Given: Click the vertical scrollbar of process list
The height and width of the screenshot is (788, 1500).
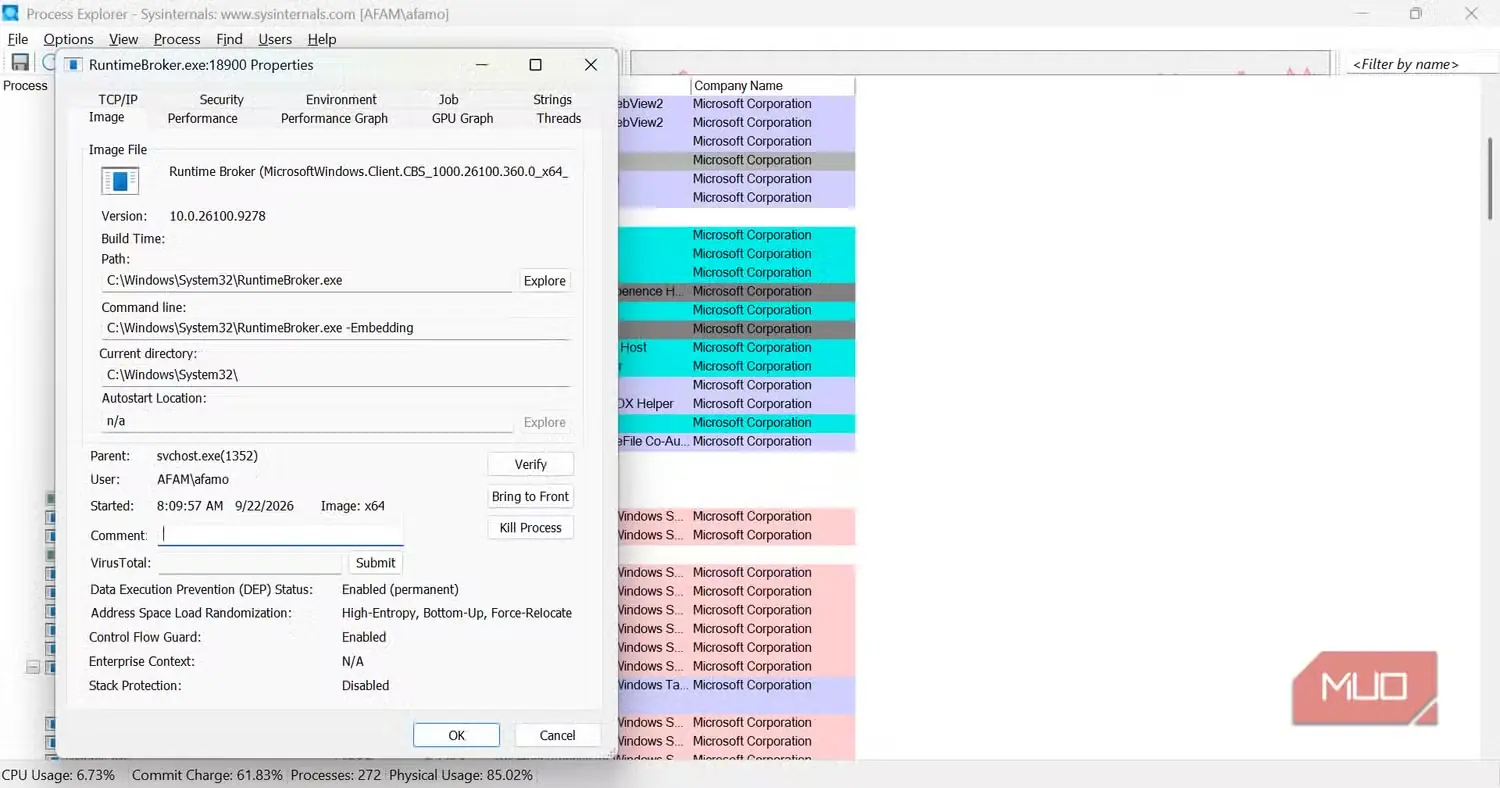Looking at the screenshot, I should pos(1490,180).
